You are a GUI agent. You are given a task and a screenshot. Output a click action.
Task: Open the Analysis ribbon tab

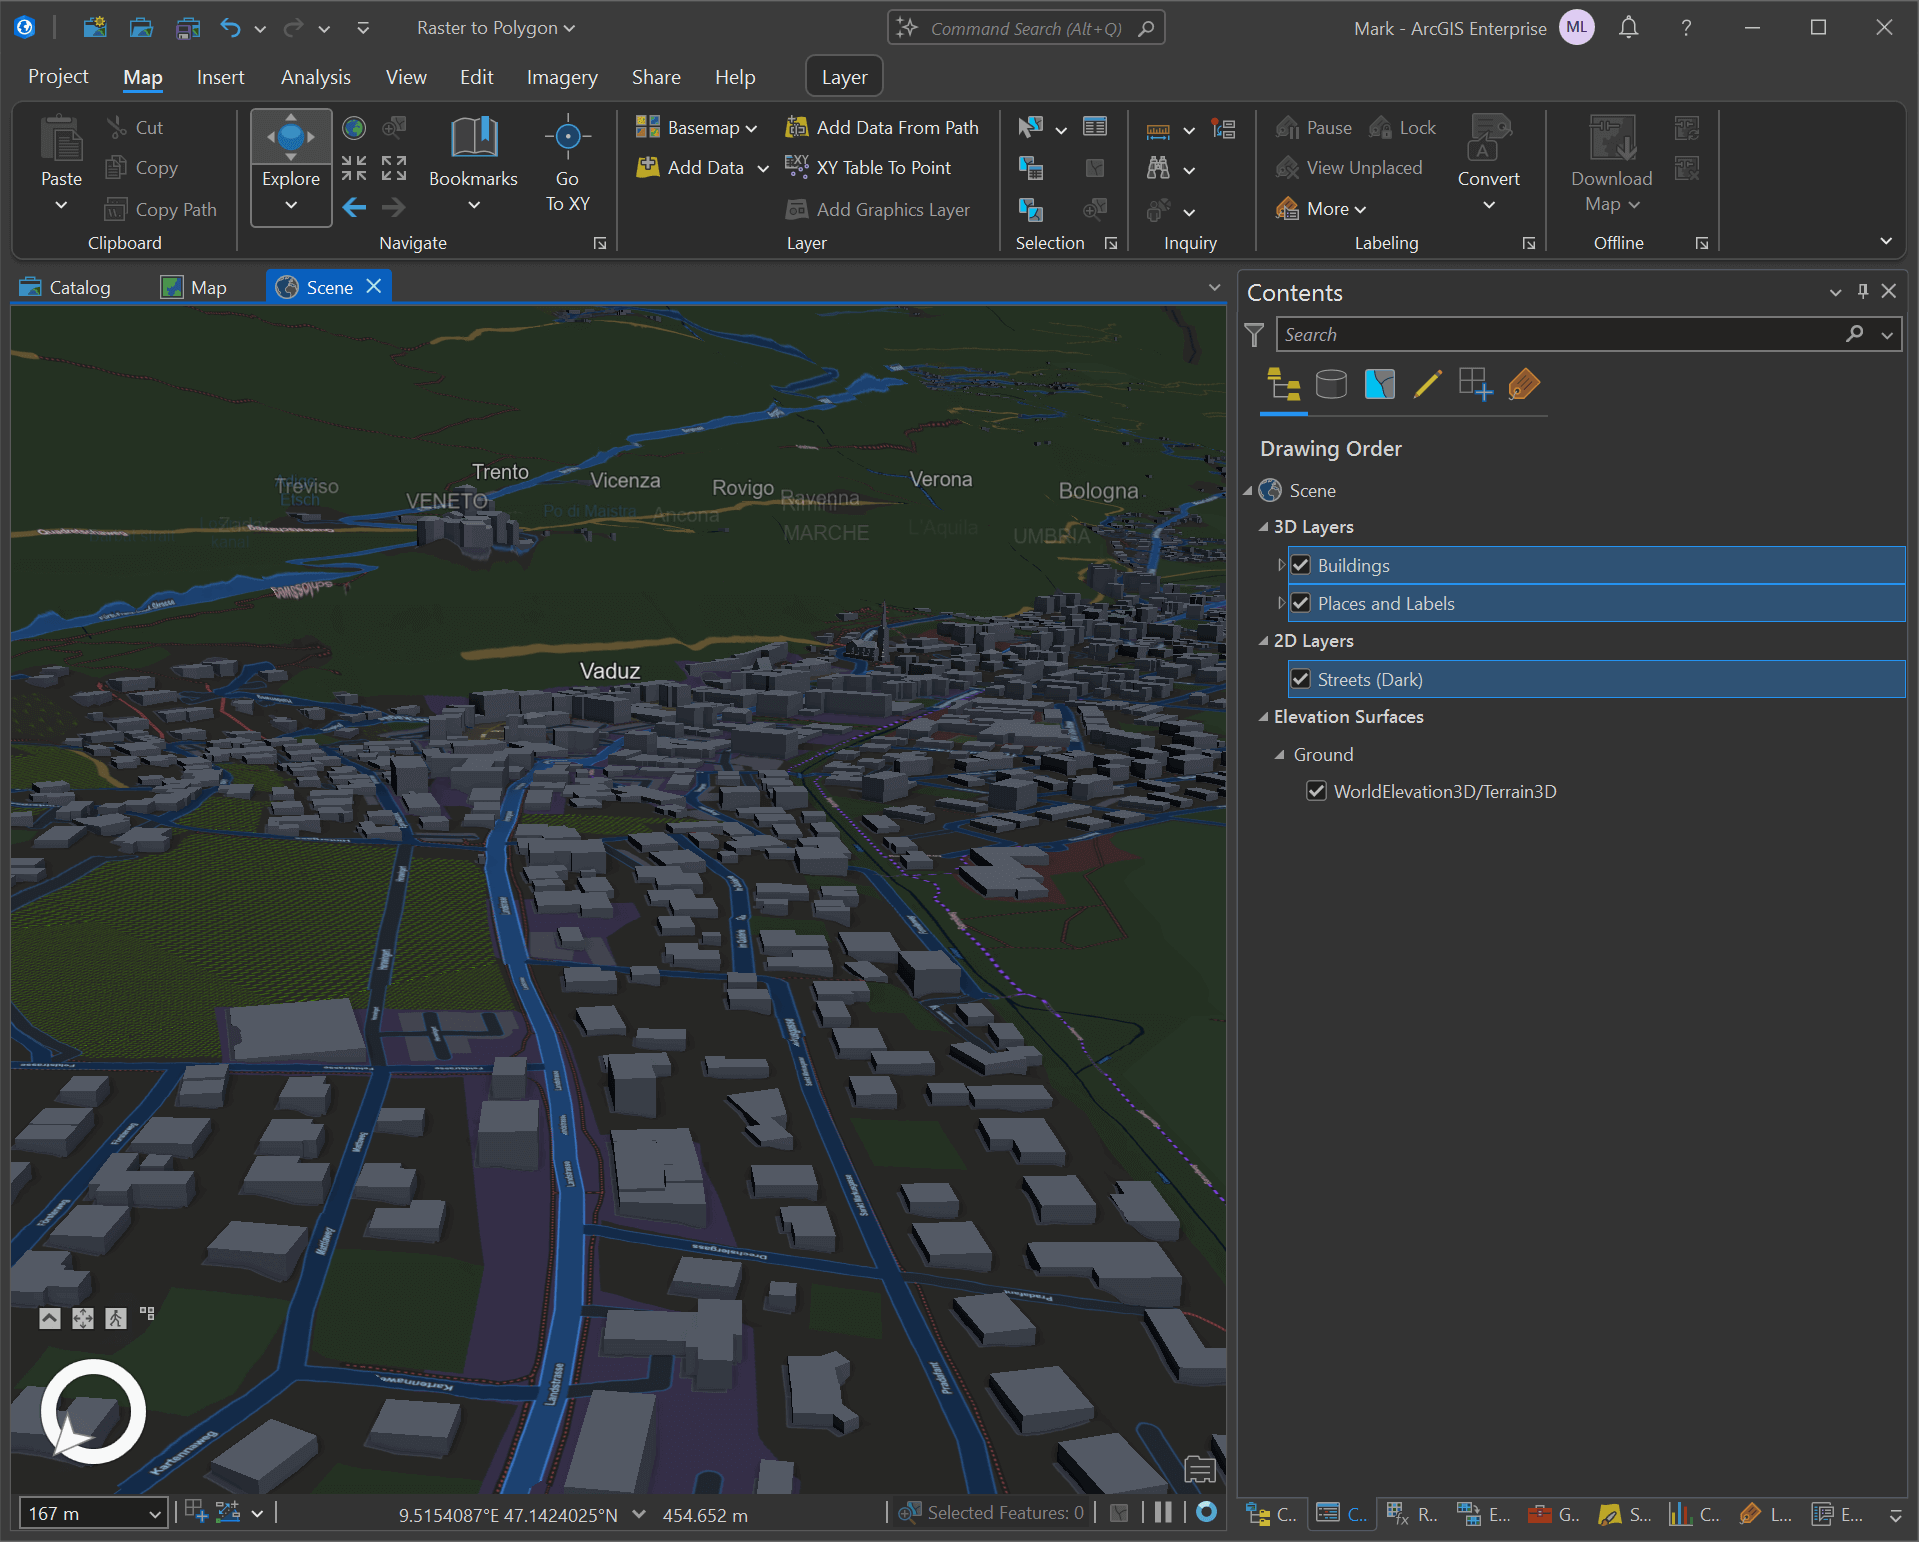315,77
